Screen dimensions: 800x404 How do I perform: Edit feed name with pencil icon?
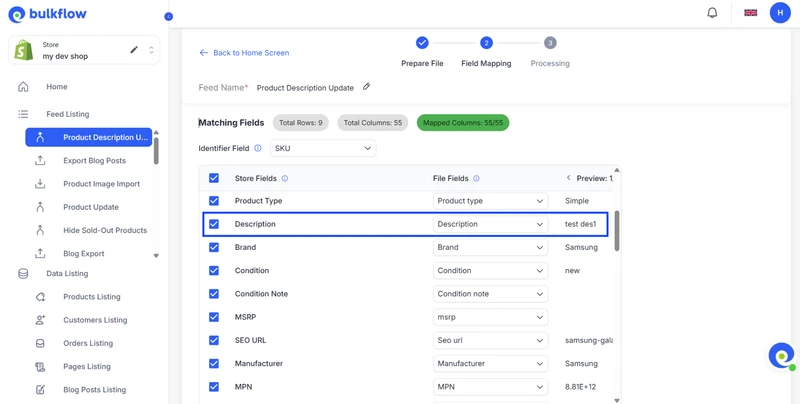click(366, 87)
